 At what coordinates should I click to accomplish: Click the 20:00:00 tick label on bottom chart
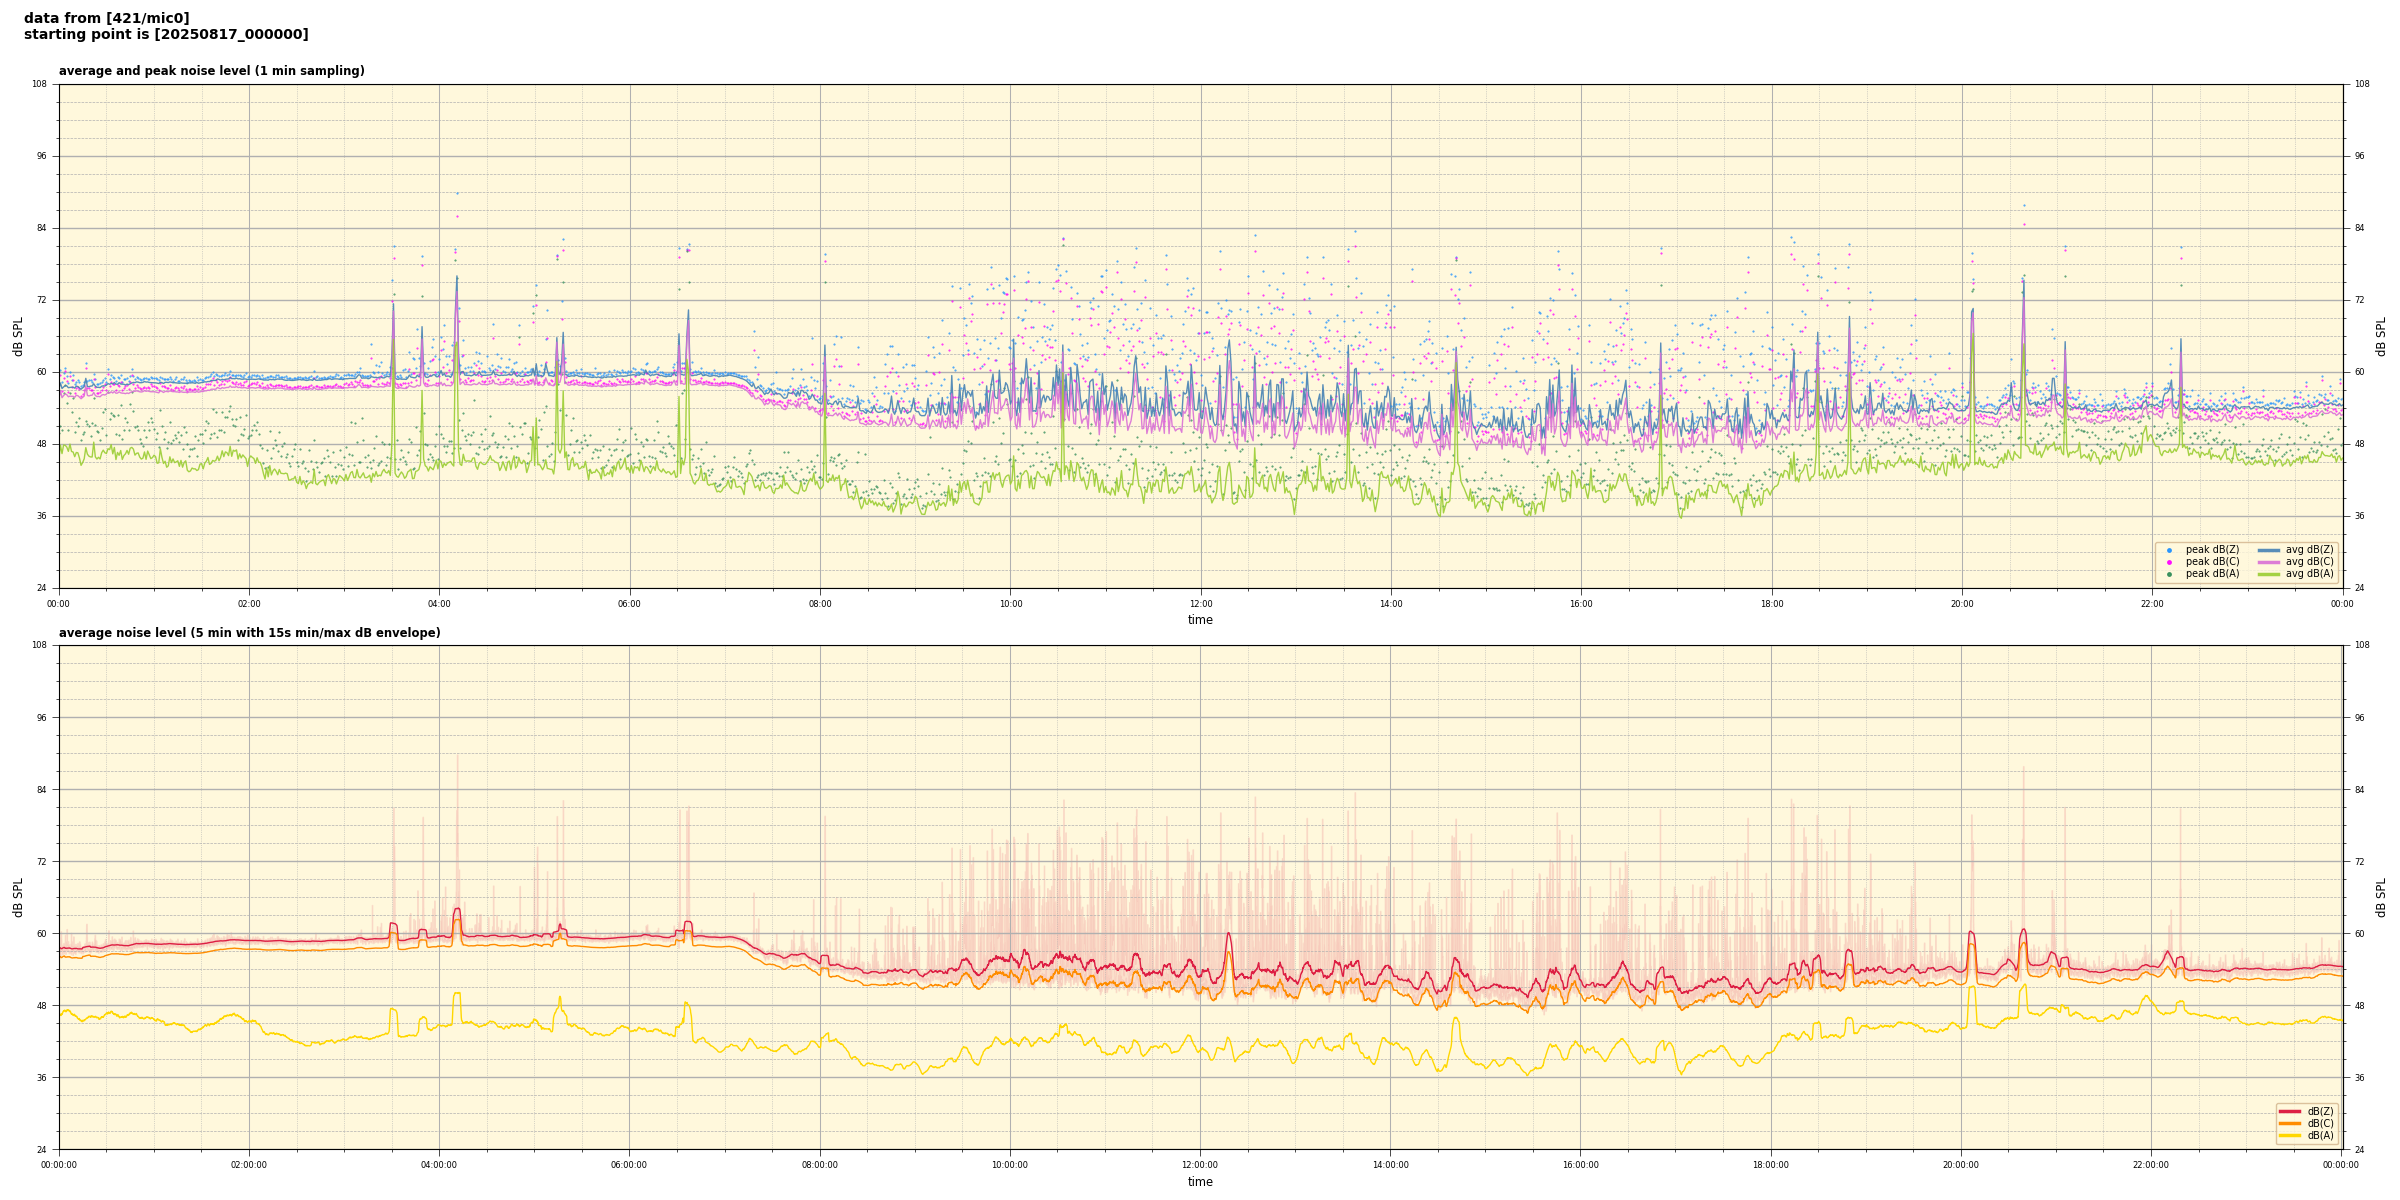1960,1165
